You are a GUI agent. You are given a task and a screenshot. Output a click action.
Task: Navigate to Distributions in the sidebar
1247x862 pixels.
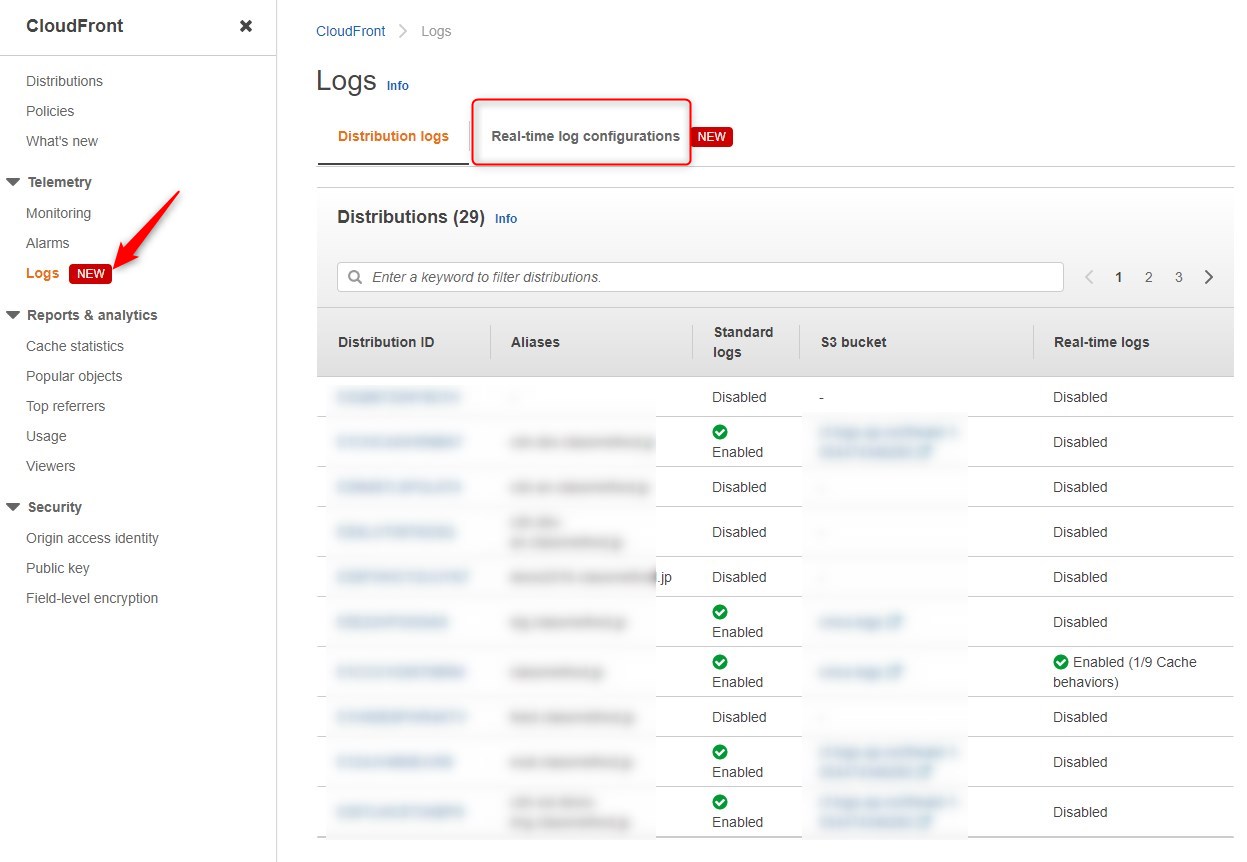64,81
